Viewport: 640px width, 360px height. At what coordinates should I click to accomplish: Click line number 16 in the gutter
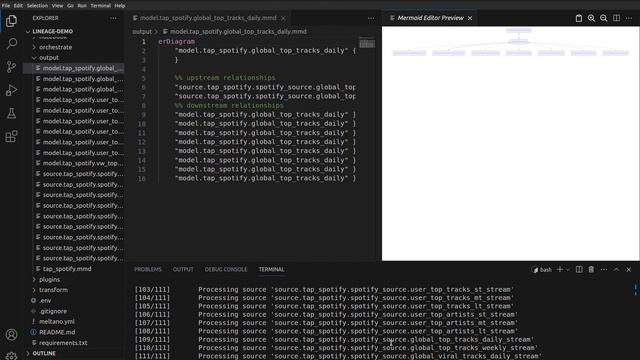pos(142,179)
